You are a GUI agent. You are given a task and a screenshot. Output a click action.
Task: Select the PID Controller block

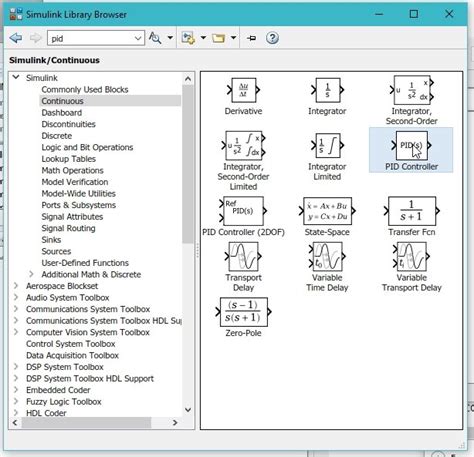[x=412, y=146]
